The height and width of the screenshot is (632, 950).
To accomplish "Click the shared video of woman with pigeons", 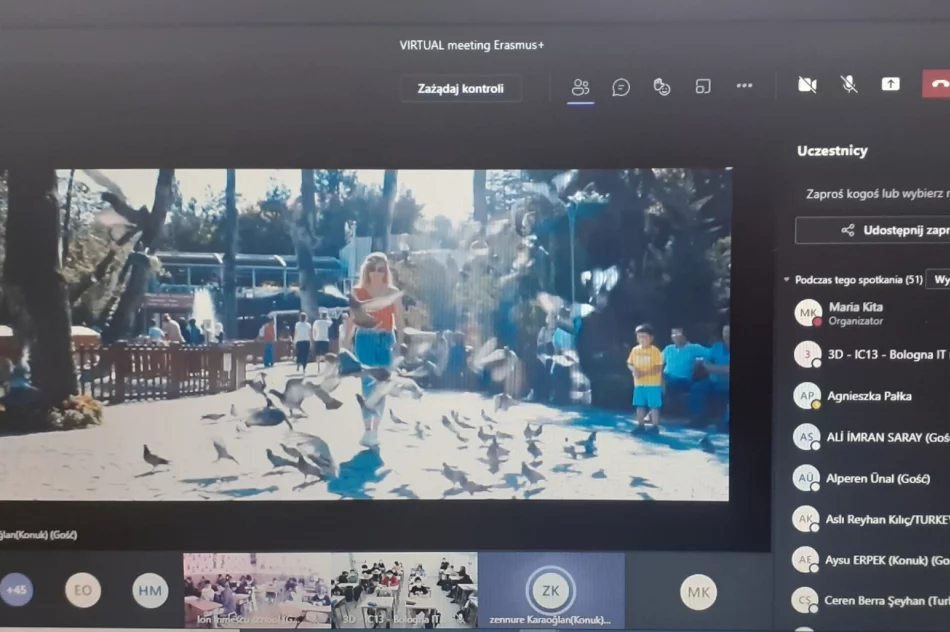I will click(365, 335).
